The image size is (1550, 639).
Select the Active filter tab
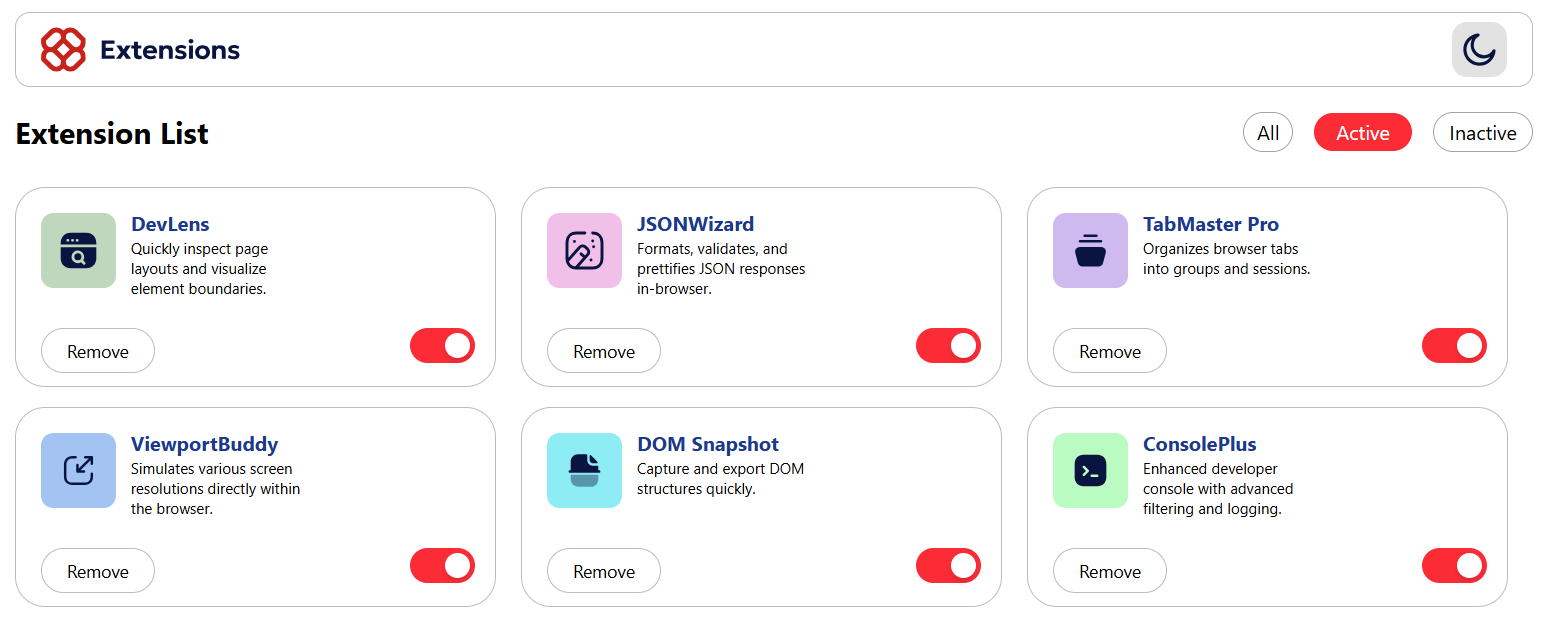click(1362, 133)
